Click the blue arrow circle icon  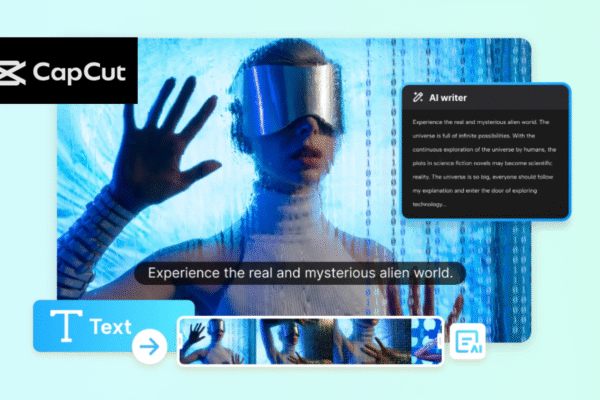click(149, 347)
